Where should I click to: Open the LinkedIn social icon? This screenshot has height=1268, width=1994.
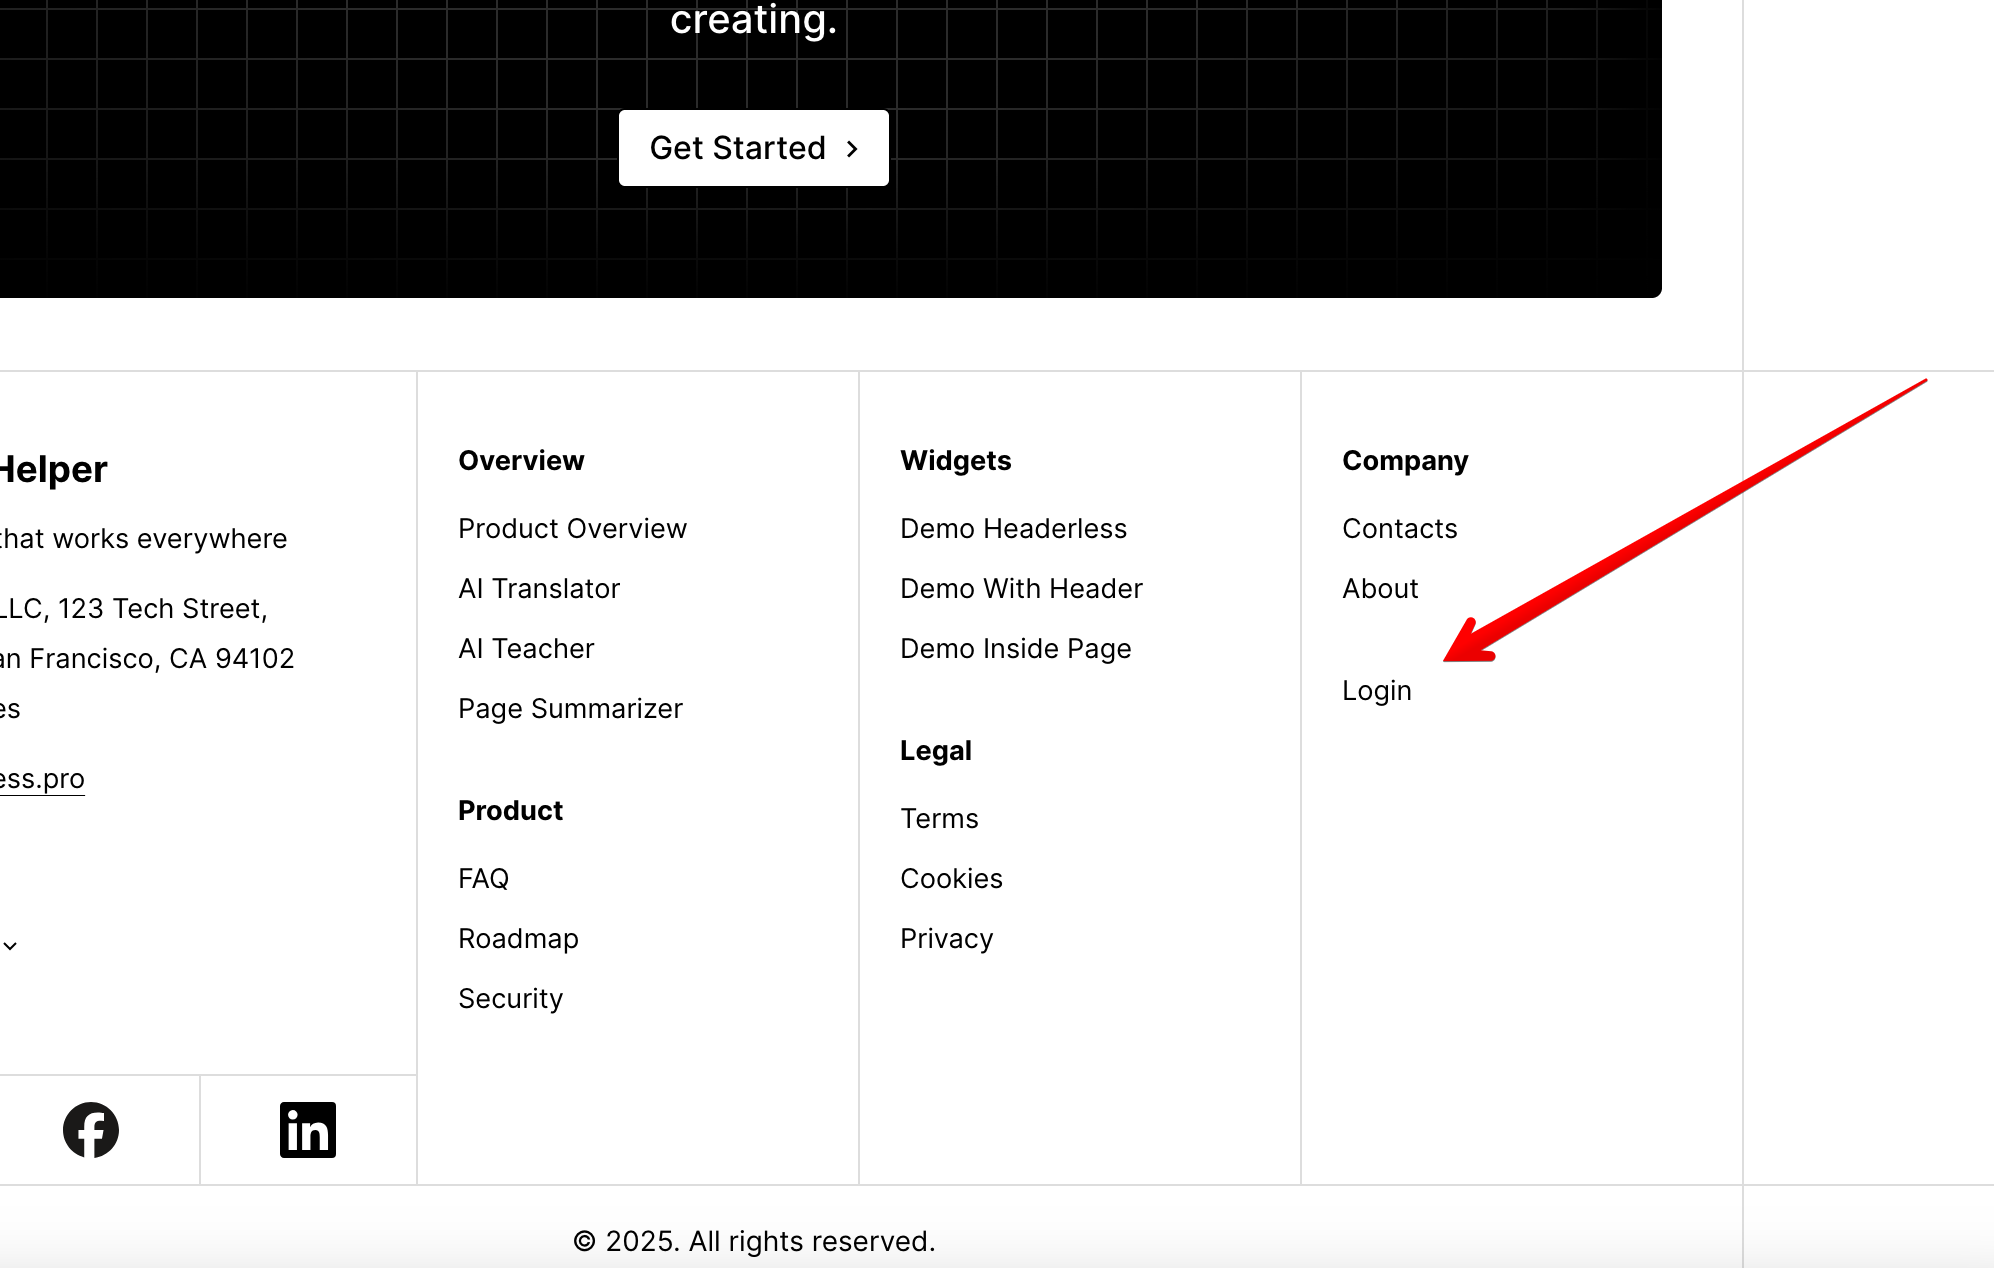click(308, 1130)
